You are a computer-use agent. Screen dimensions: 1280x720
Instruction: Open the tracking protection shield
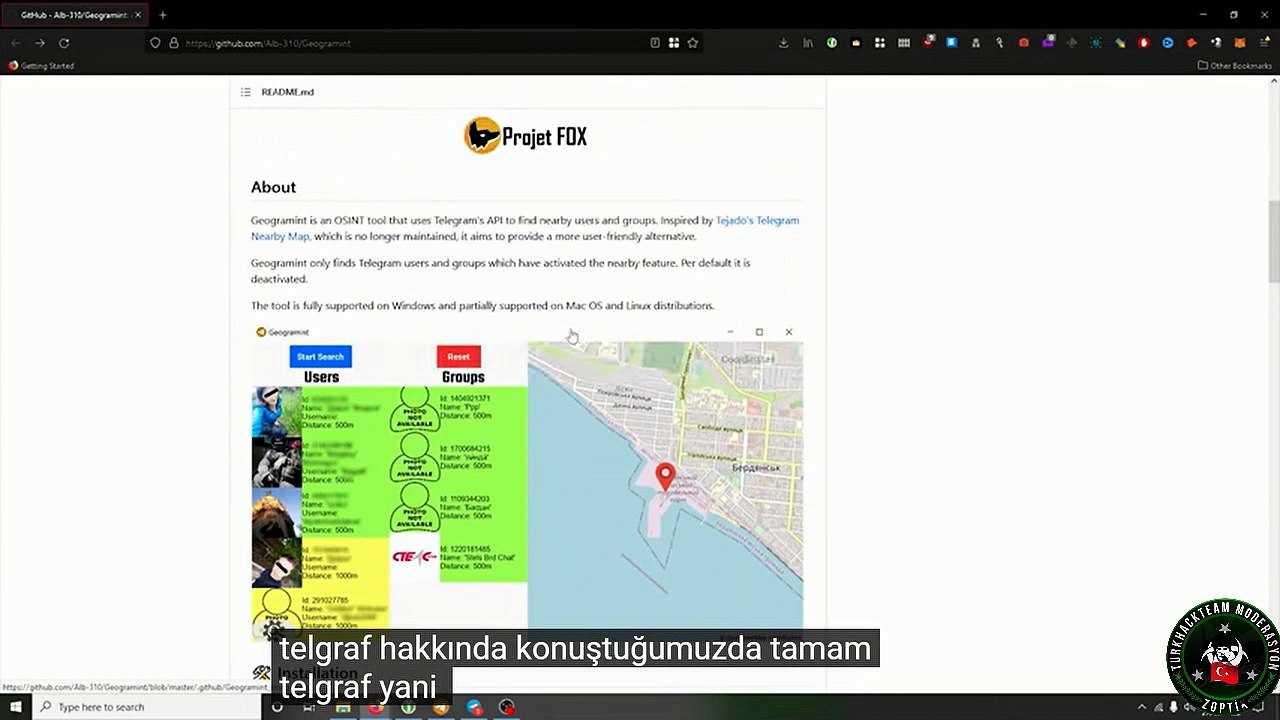point(155,43)
